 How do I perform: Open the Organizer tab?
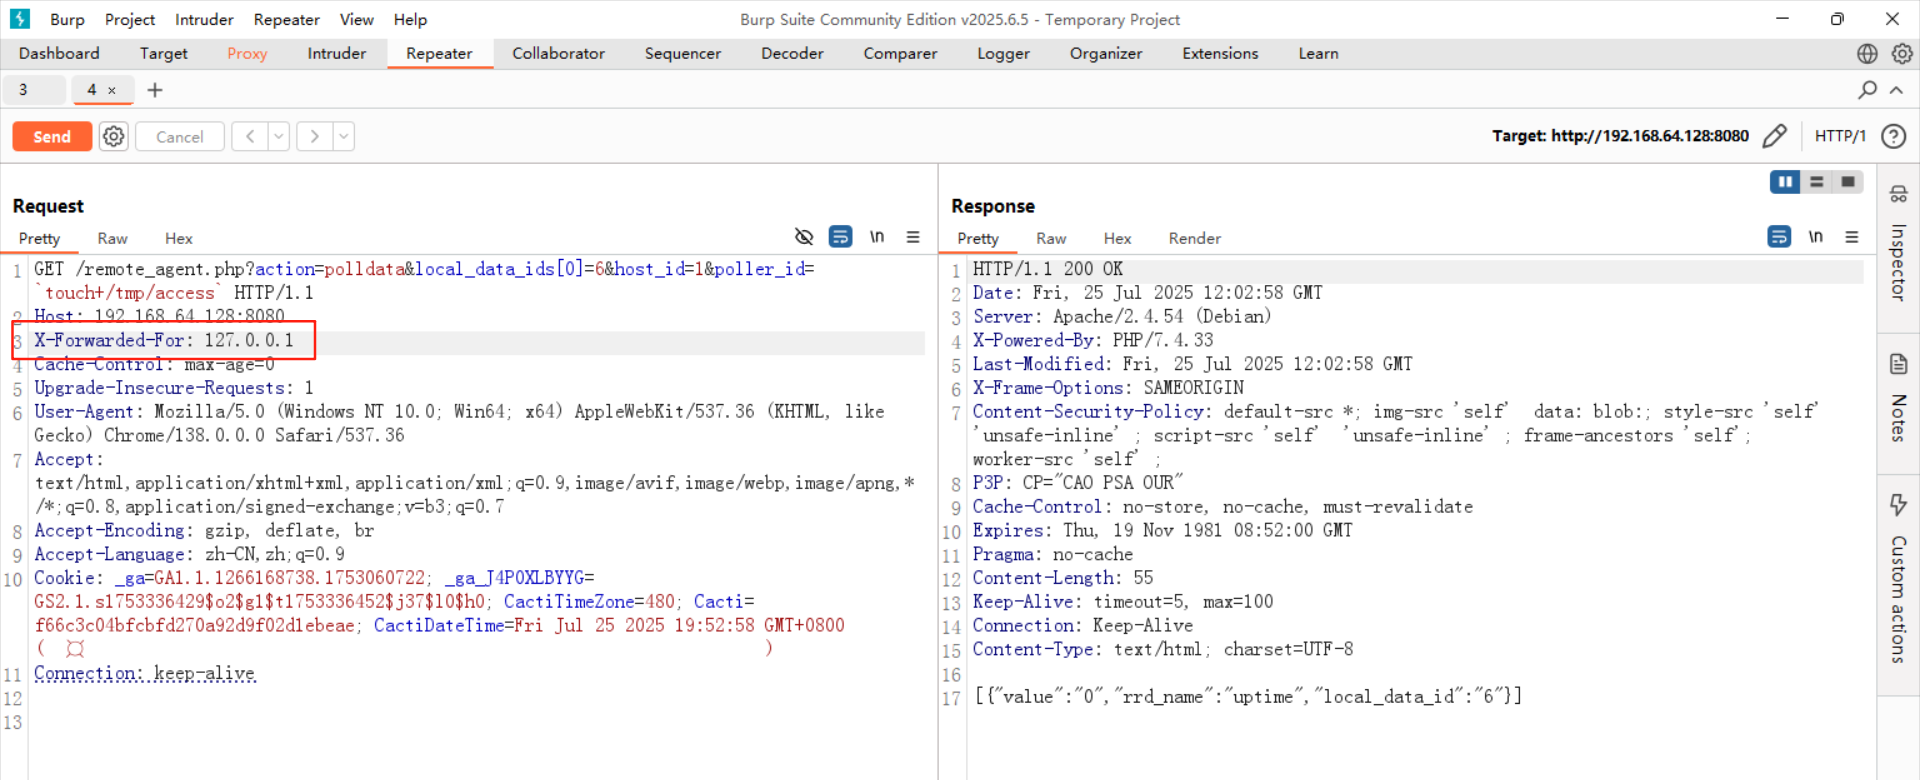1106,54
